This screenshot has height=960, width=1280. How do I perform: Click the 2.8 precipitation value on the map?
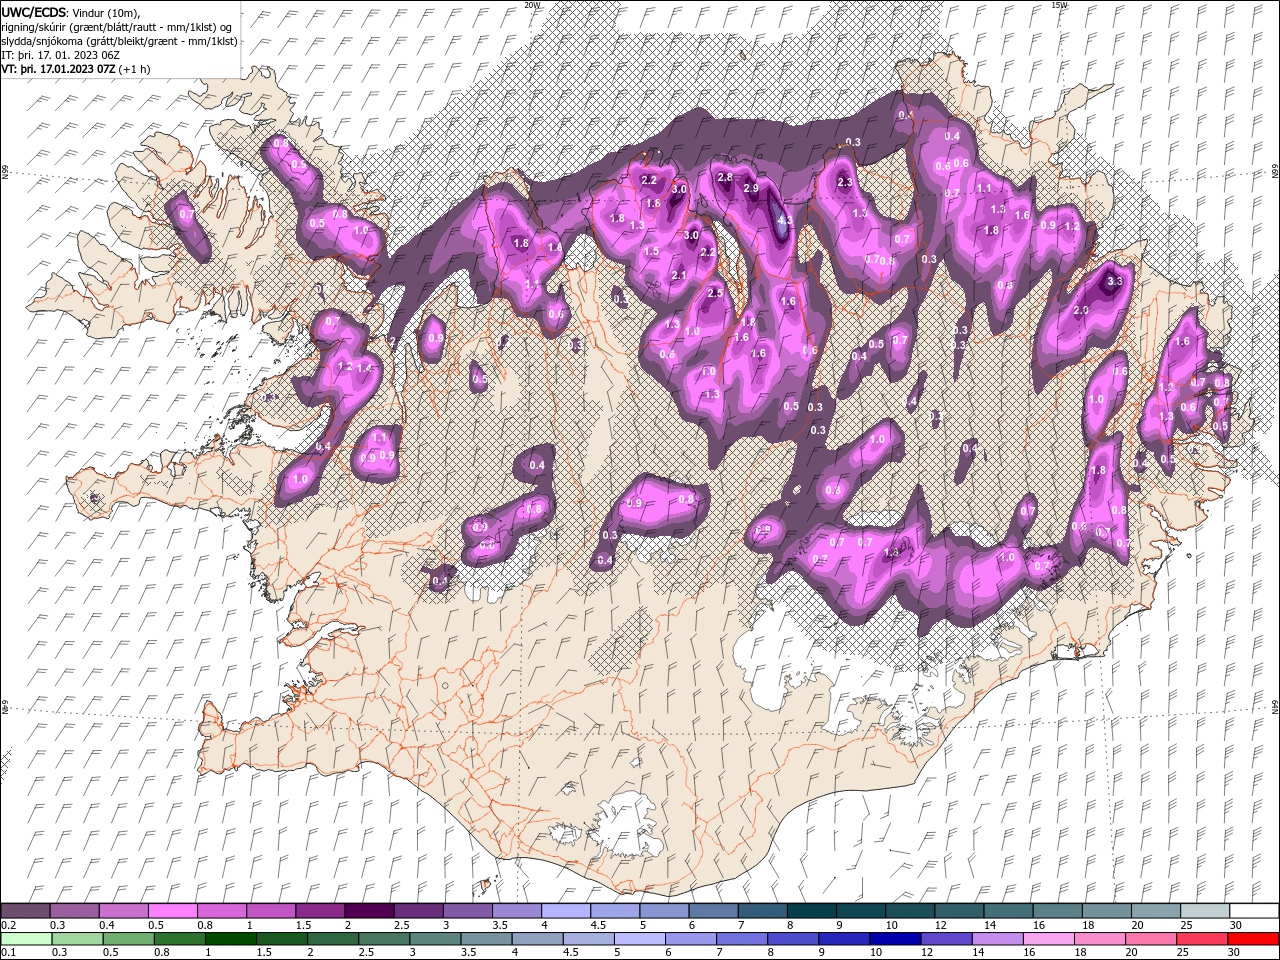(x=725, y=177)
